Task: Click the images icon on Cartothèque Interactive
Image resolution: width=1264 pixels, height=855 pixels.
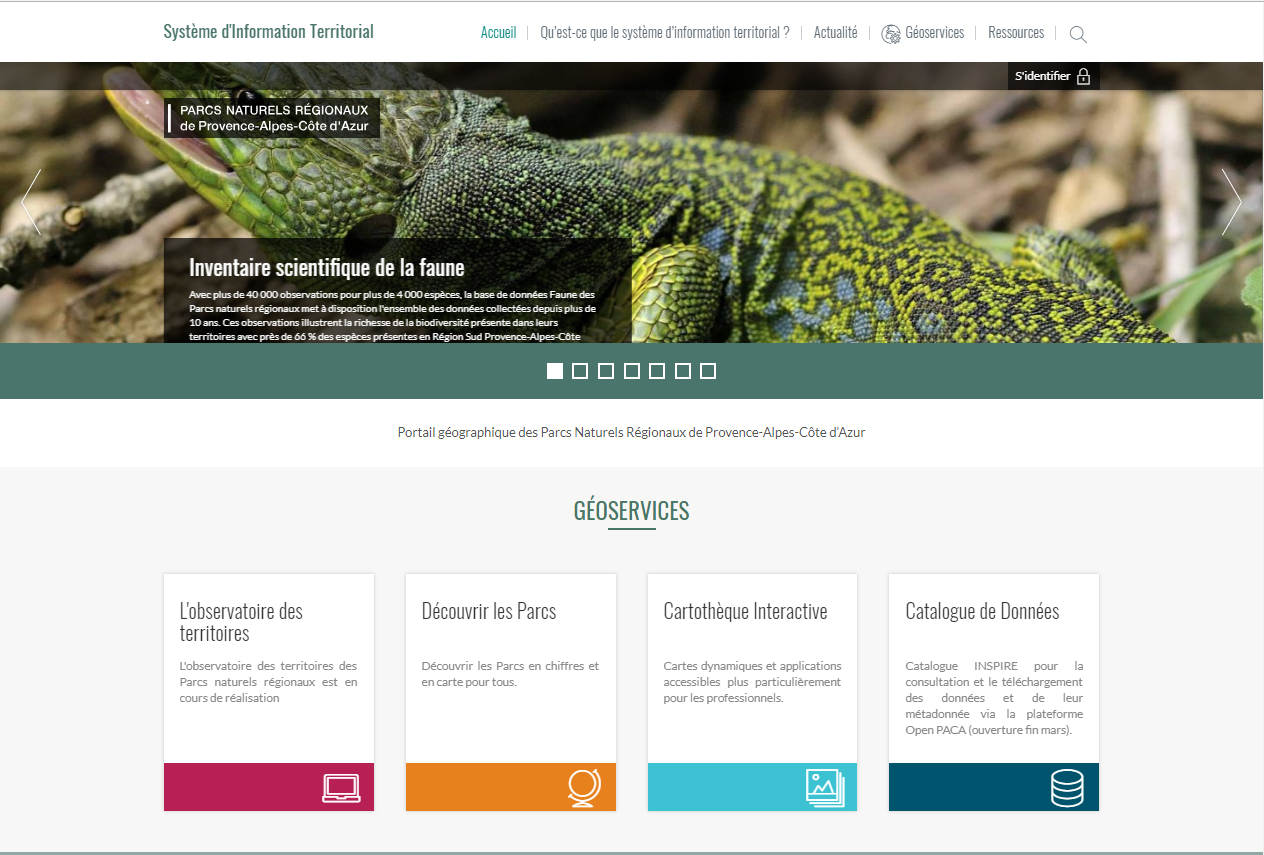Action: point(825,788)
